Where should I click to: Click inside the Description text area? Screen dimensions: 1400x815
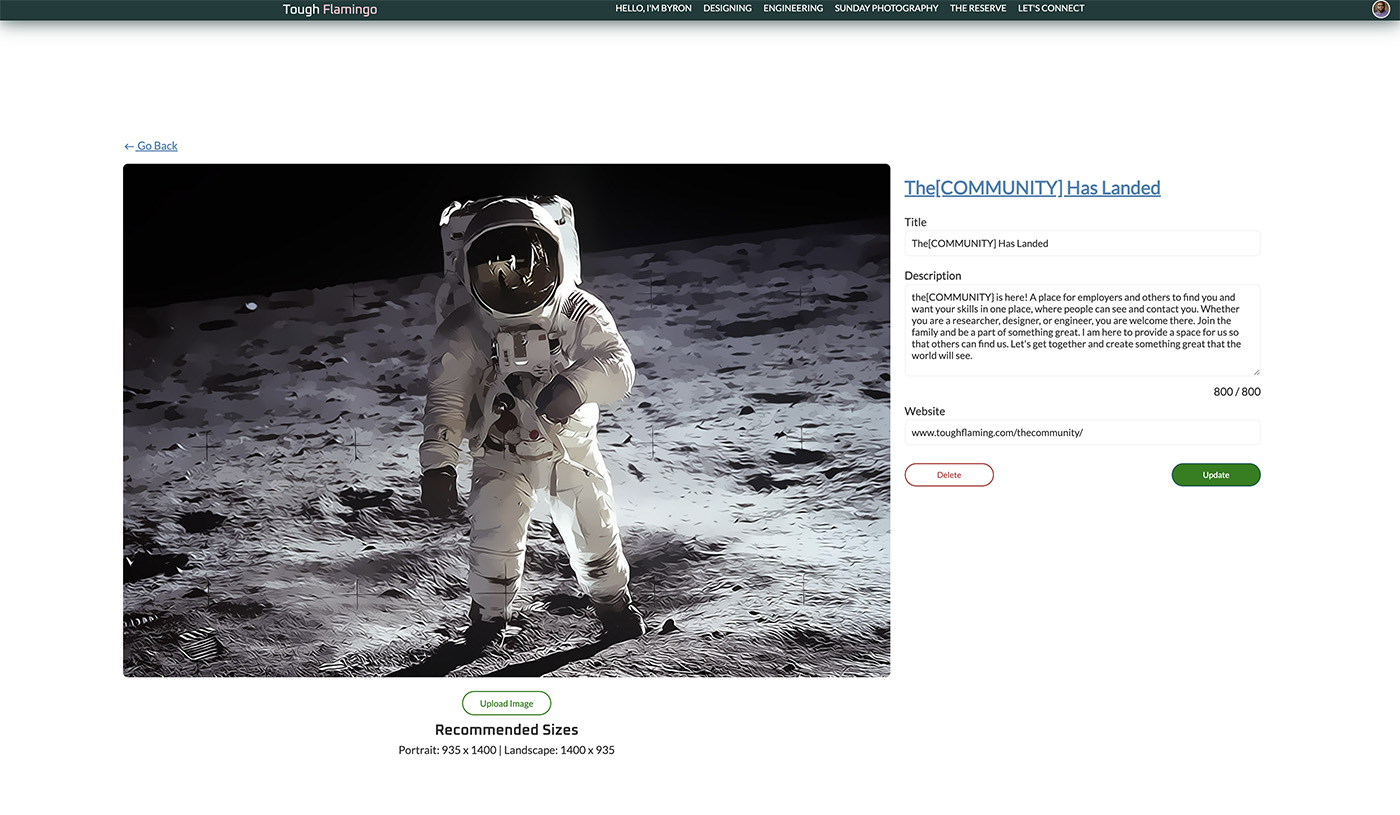pyautogui.click(x=1082, y=330)
